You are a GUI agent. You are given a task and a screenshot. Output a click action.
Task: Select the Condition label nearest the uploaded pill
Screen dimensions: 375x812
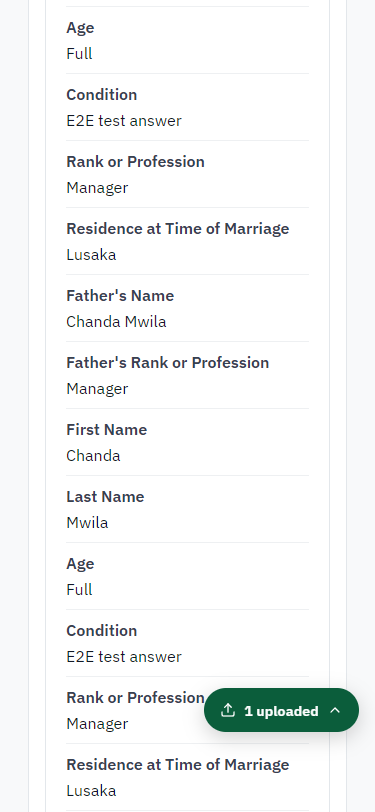(x=102, y=631)
